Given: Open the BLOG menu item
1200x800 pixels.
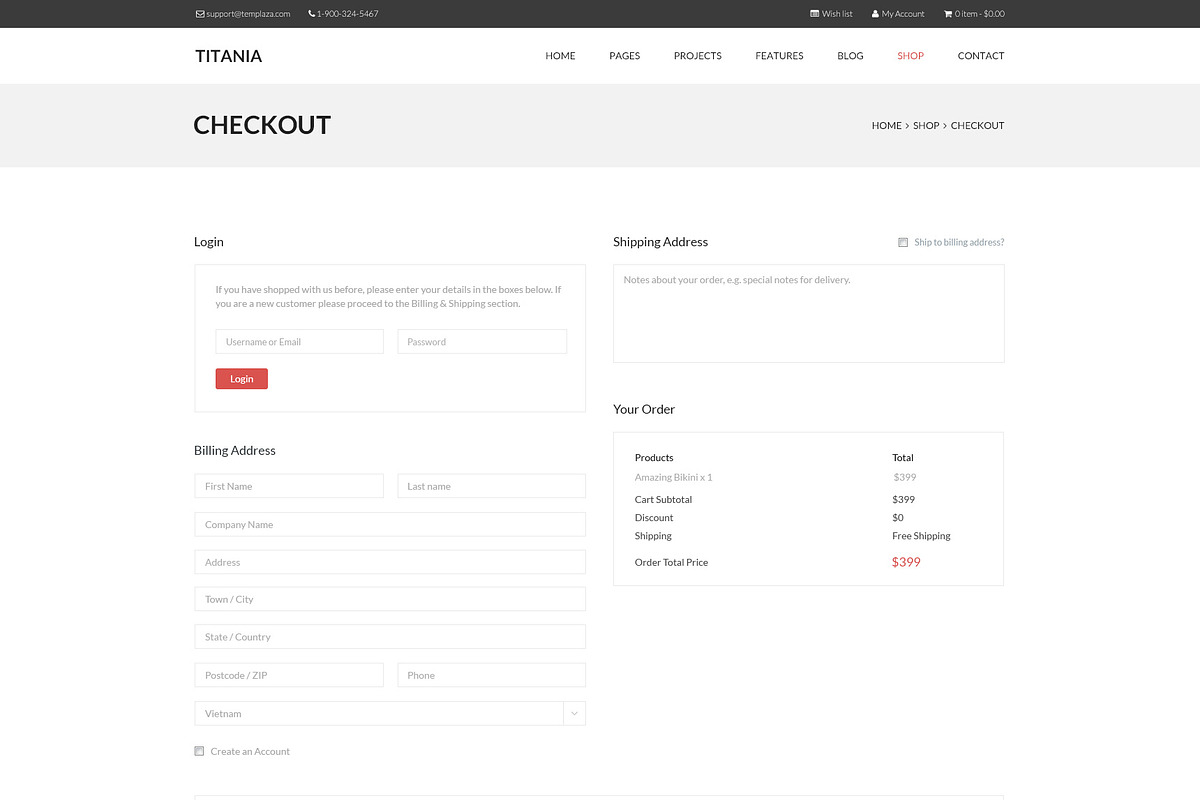Looking at the screenshot, I should pyautogui.click(x=850, y=56).
